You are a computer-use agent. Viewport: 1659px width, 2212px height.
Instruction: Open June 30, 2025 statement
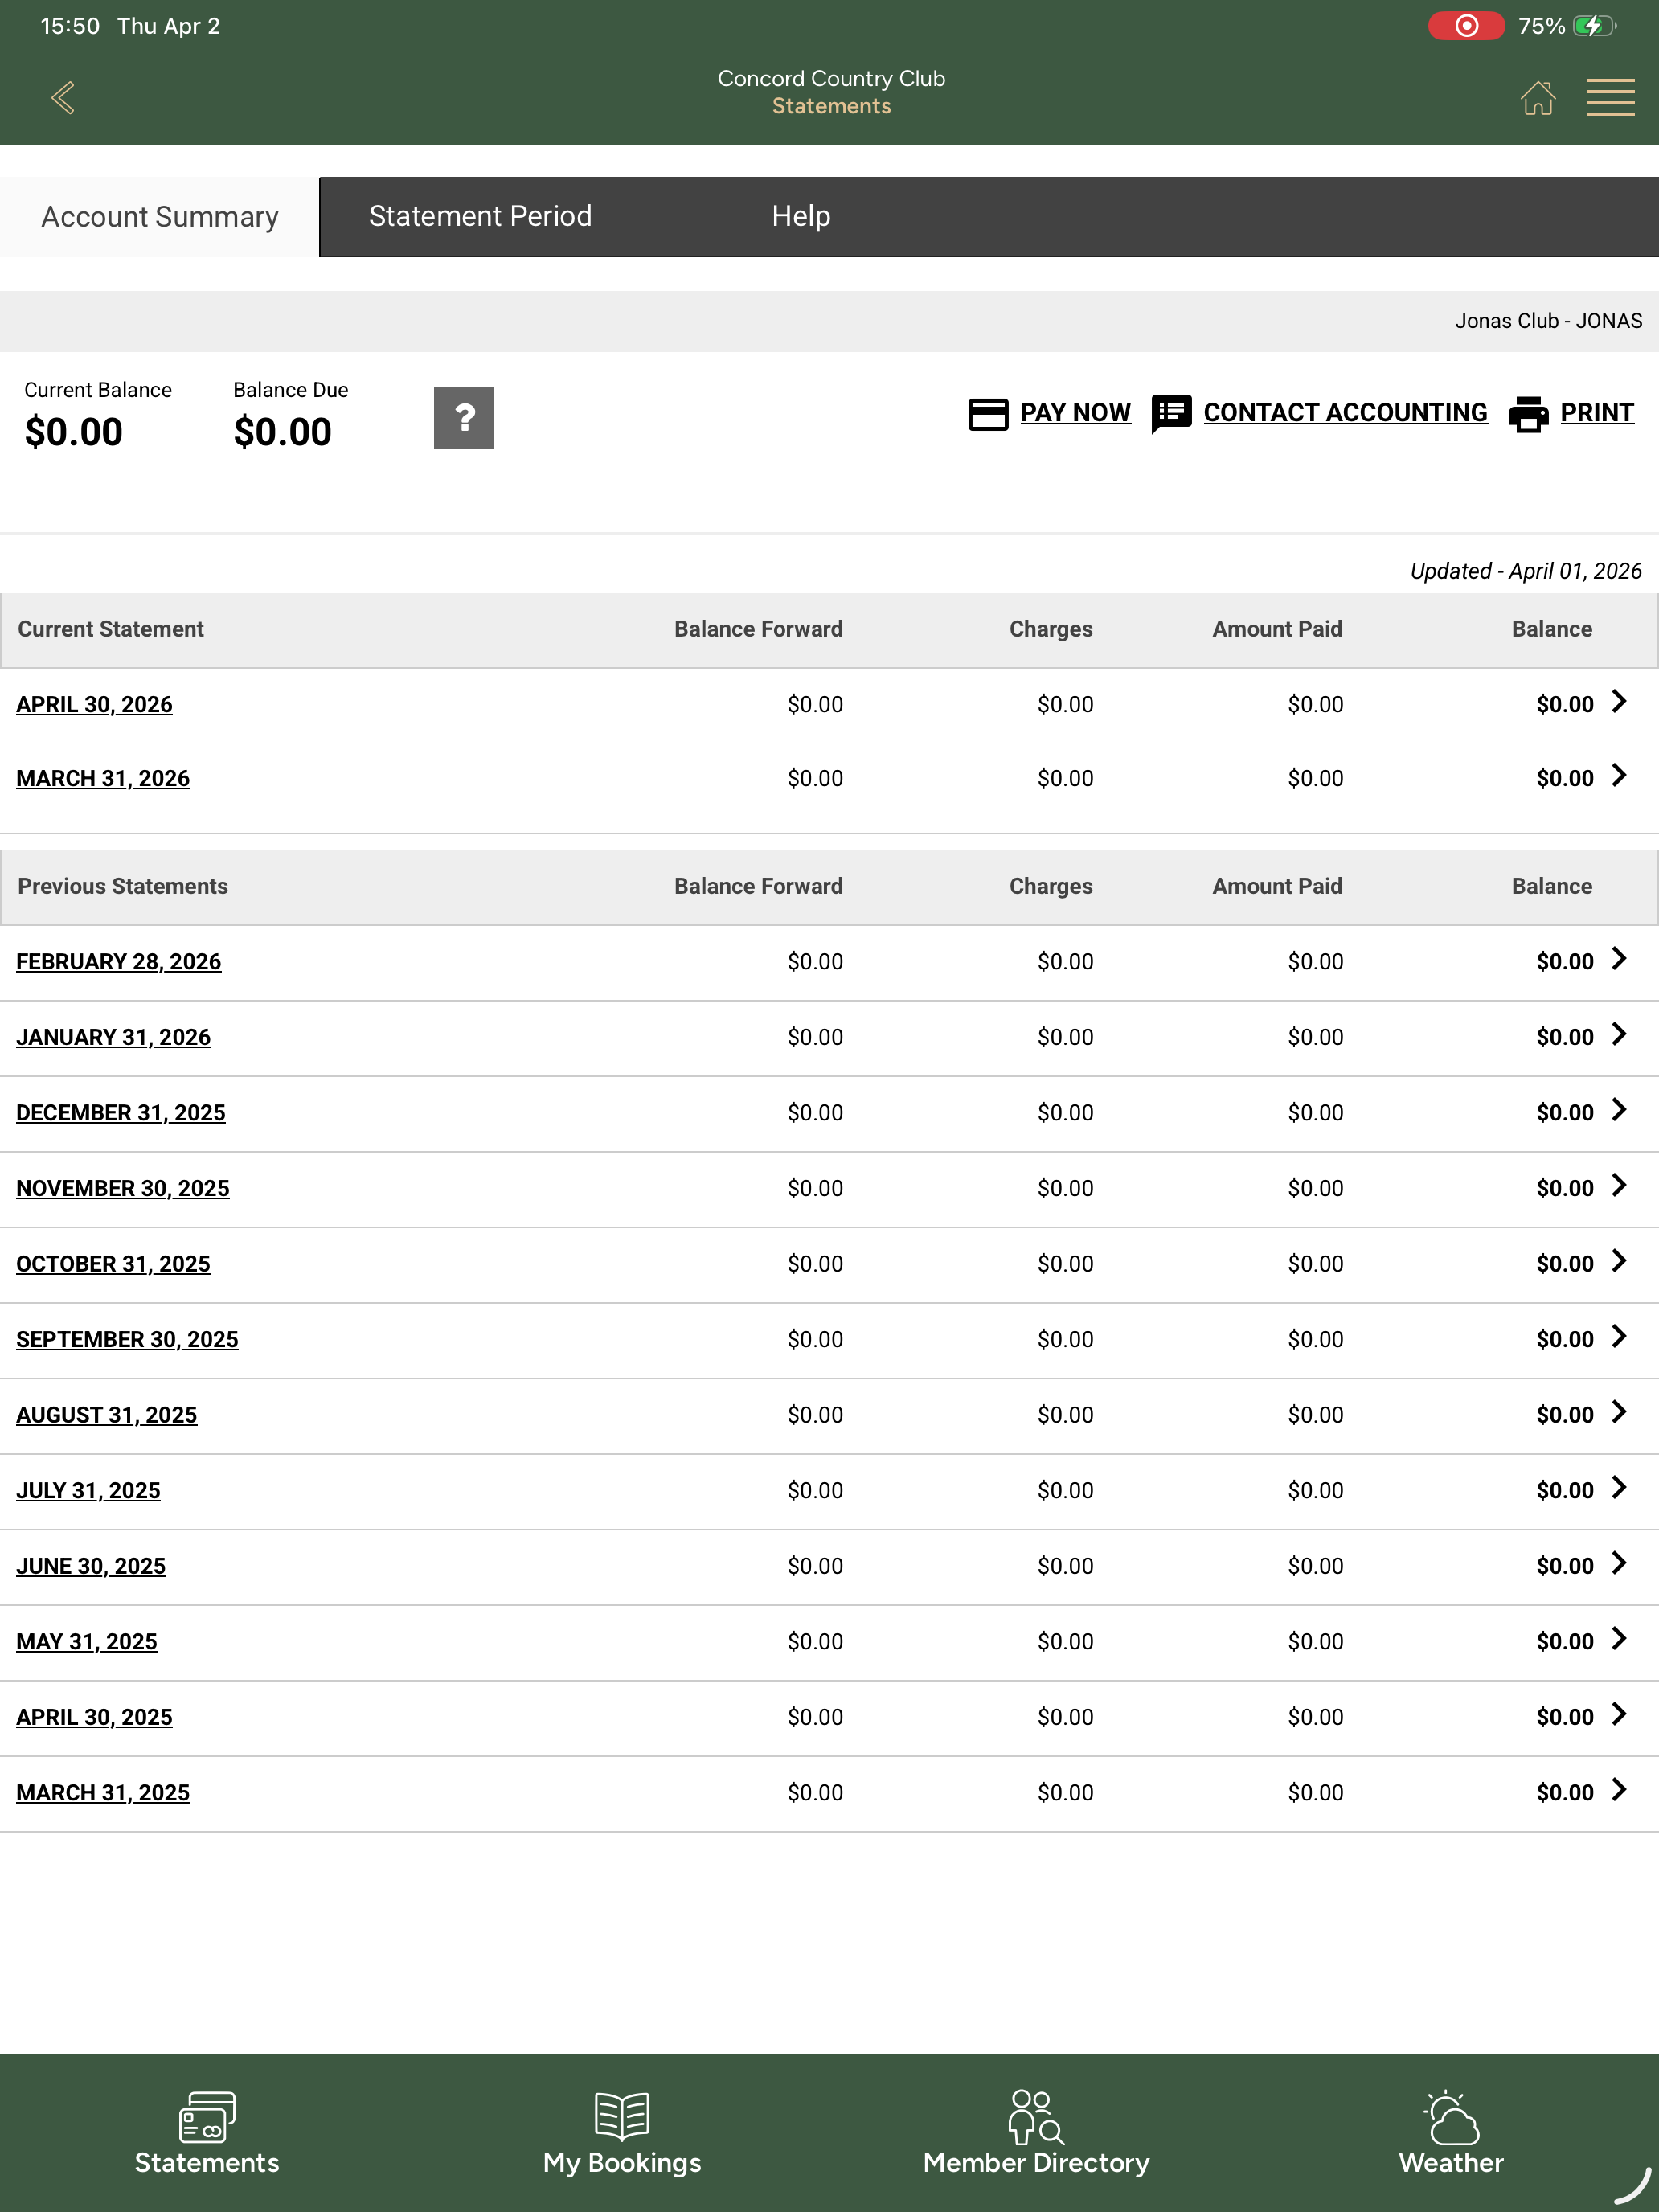point(91,1566)
